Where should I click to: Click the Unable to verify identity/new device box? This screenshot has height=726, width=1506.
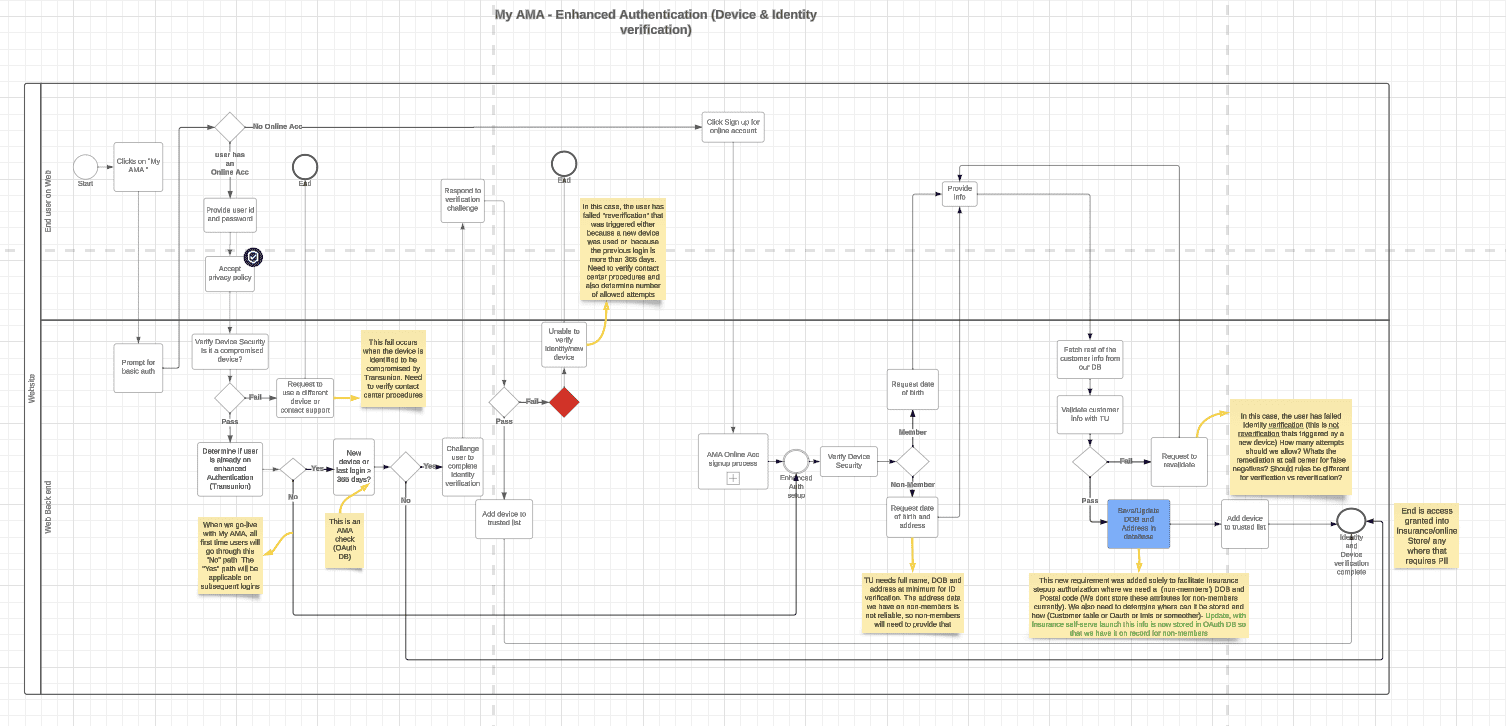tap(564, 345)
